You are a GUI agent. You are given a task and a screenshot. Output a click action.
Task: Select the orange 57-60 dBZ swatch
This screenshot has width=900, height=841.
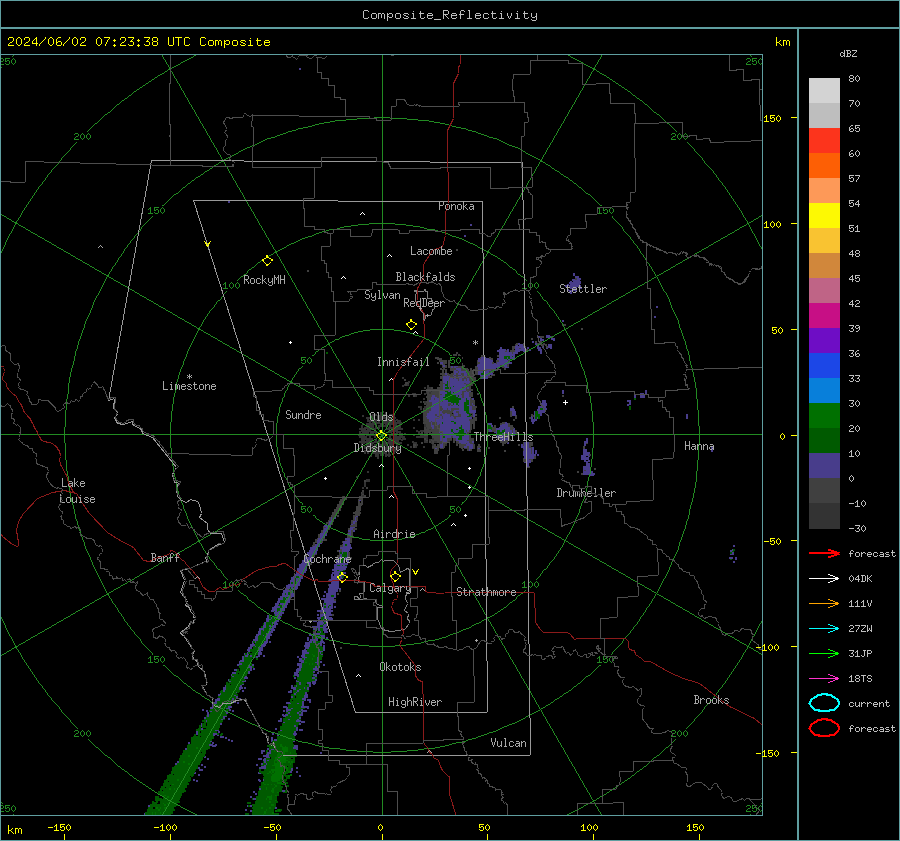point(824,165)
